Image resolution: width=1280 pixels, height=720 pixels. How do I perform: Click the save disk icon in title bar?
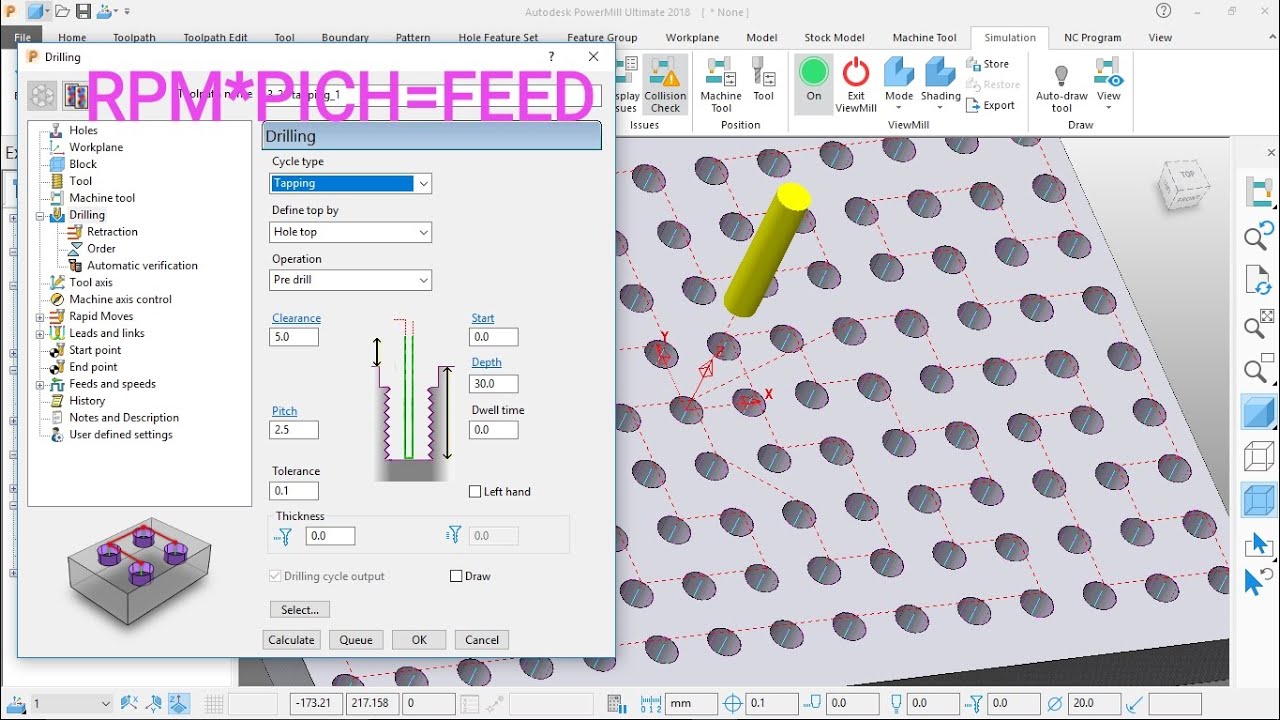83,12
